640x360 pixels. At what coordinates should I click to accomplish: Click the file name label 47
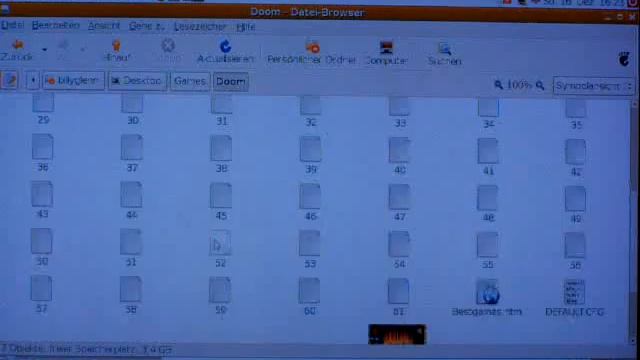[x=400, y=217]
